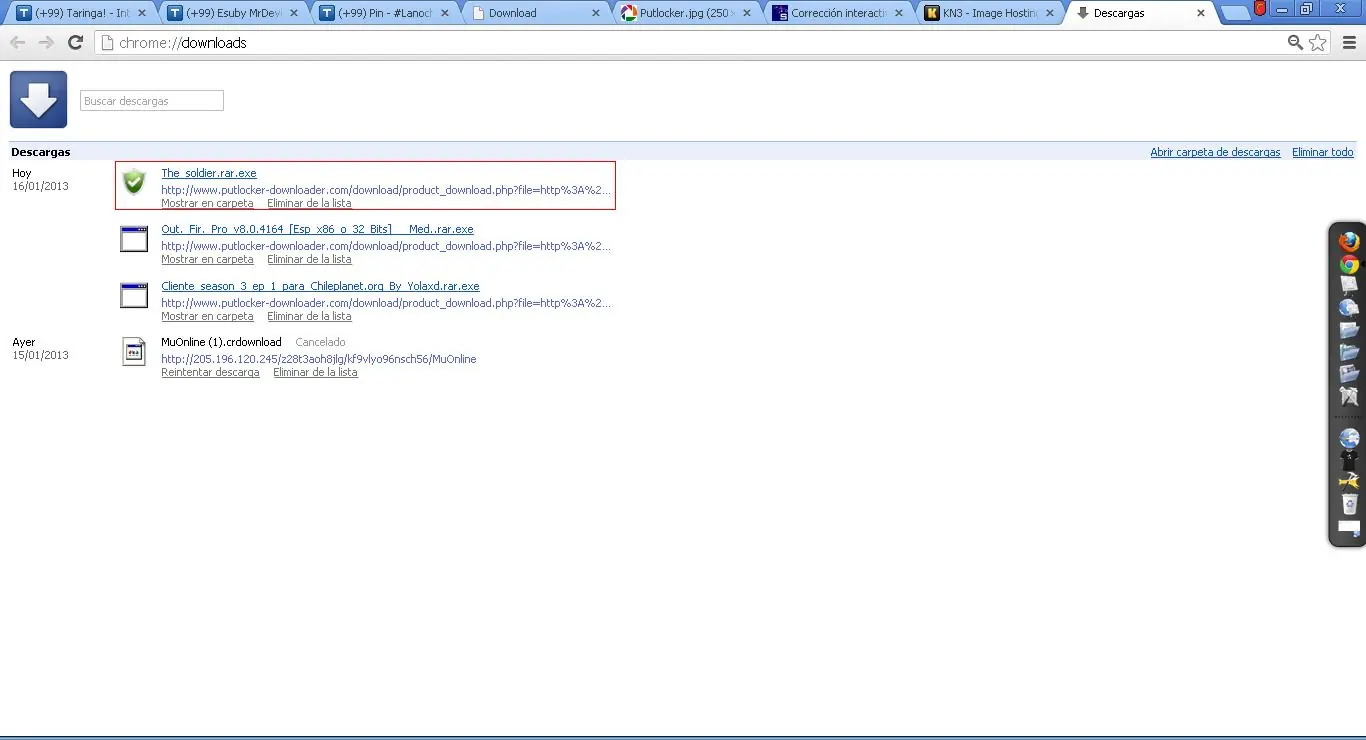Viewport: 1366px width, 740px height.
Task: Click the date 15/01/2013
Action: pyautogui.click(x=40, y=355)
